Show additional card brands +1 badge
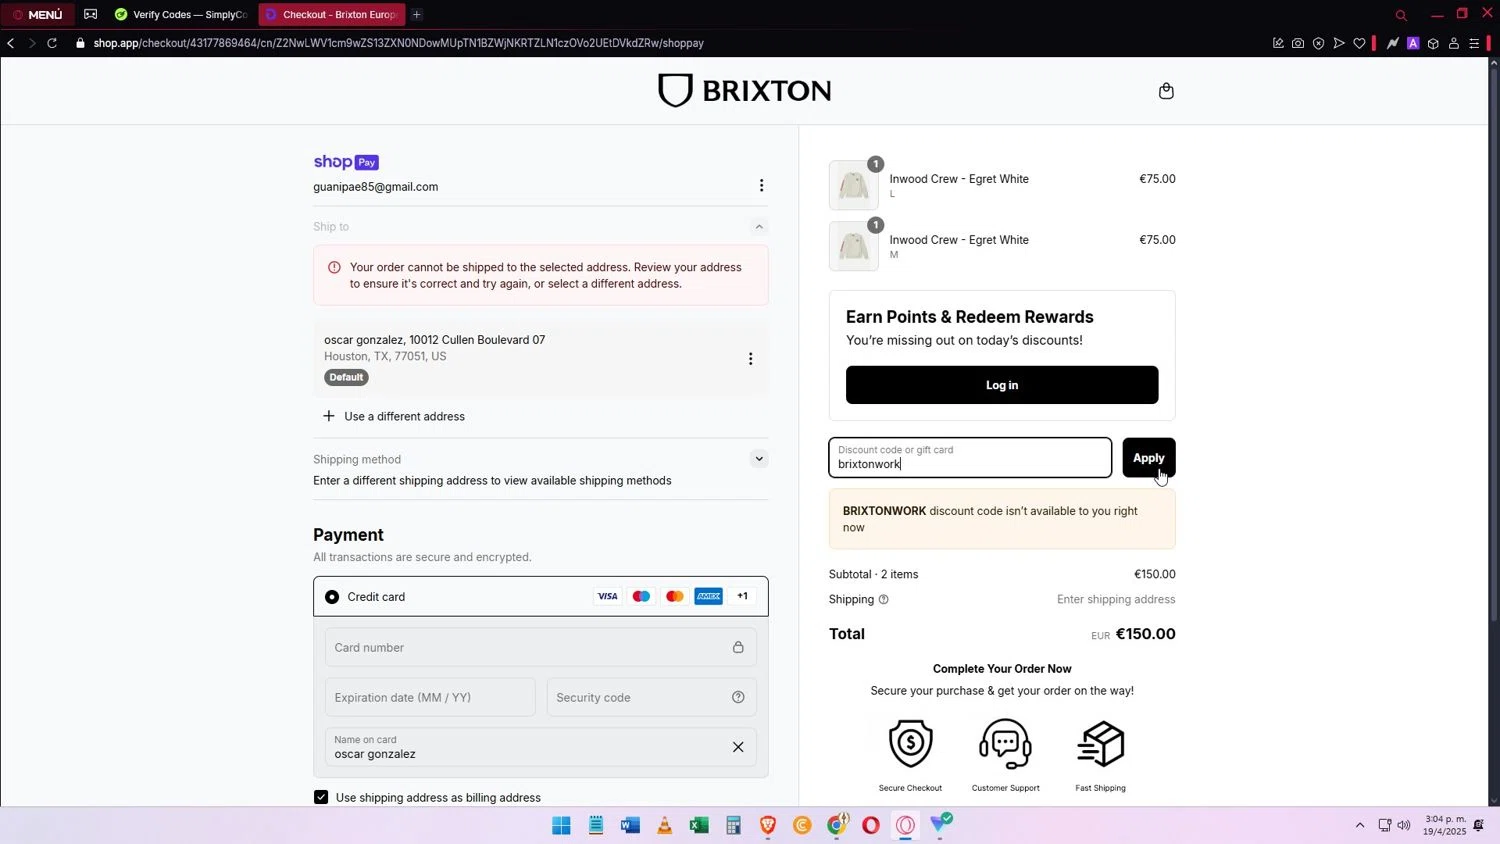This screenshot has width=1500, height=844. [x=742, y=596]
